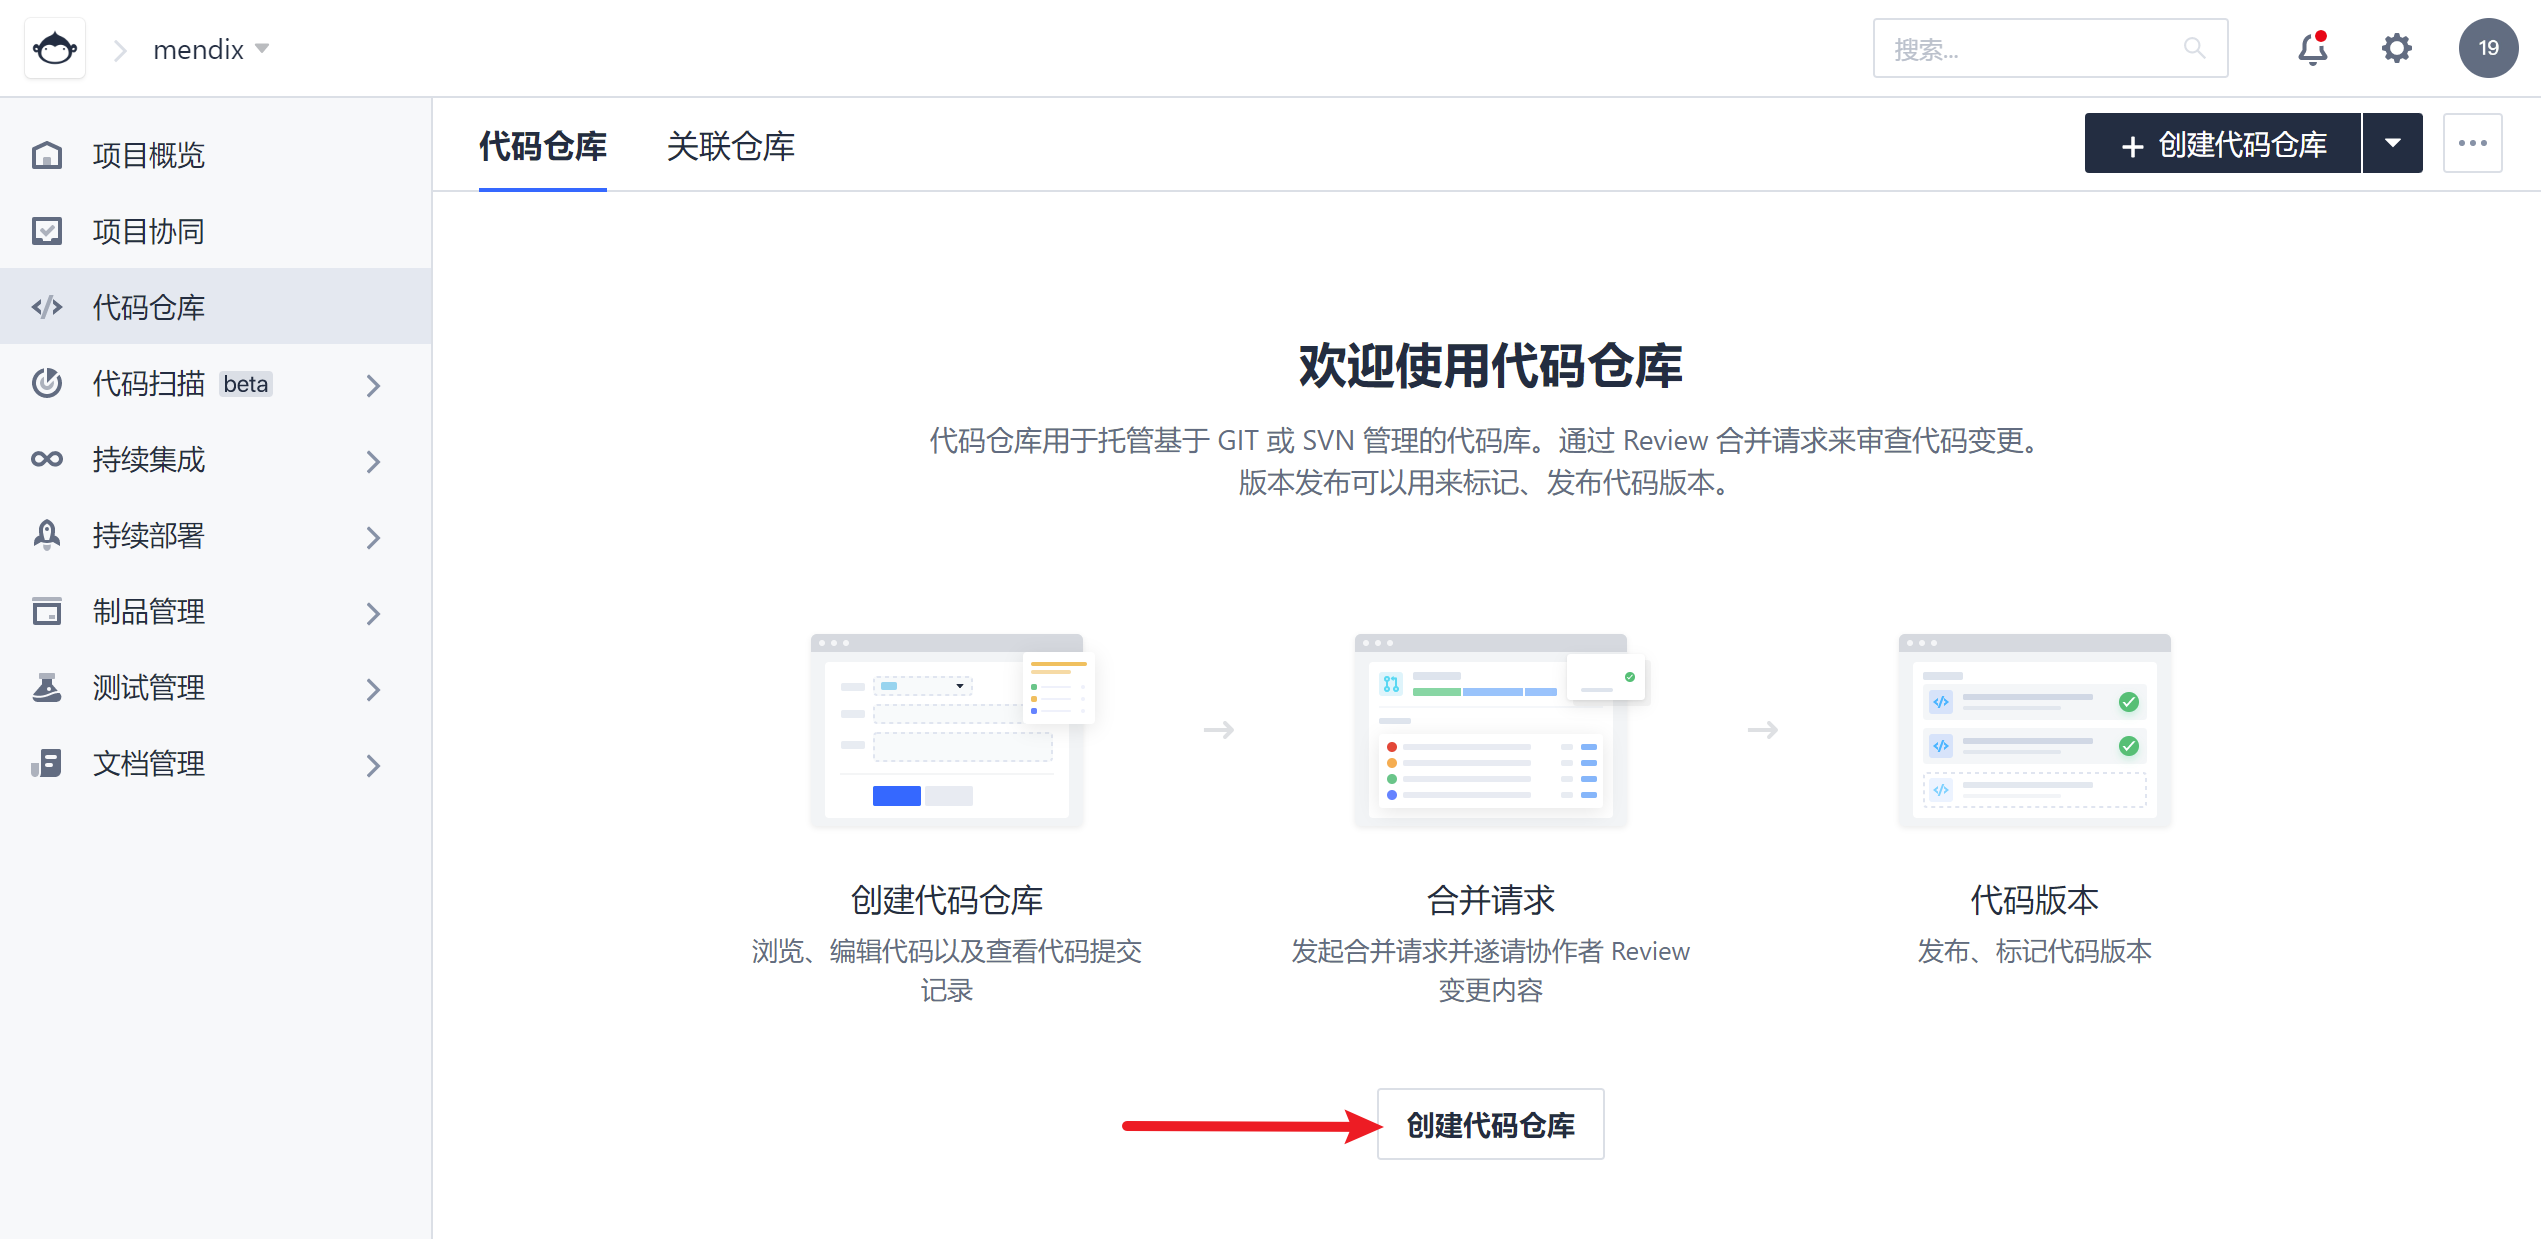Click the monkey logo home icon
Screen dimensions: 2541x1239
(x=55, y=48)
